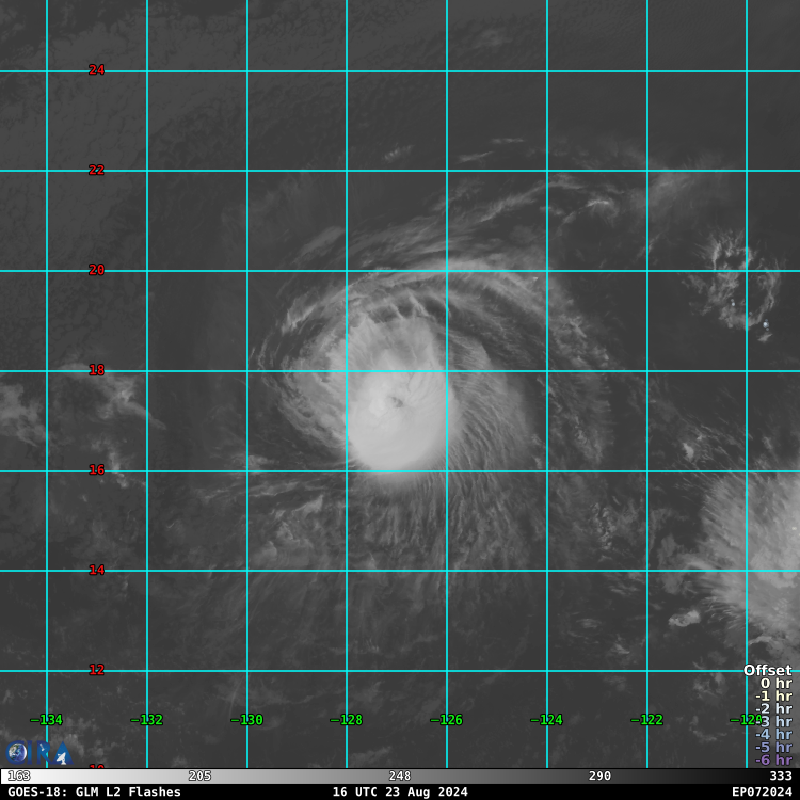The height and width of the screenshot is (800, 800).
Task: Select the -1 hr offset legend entry
Action: click(x=773, y=696)
